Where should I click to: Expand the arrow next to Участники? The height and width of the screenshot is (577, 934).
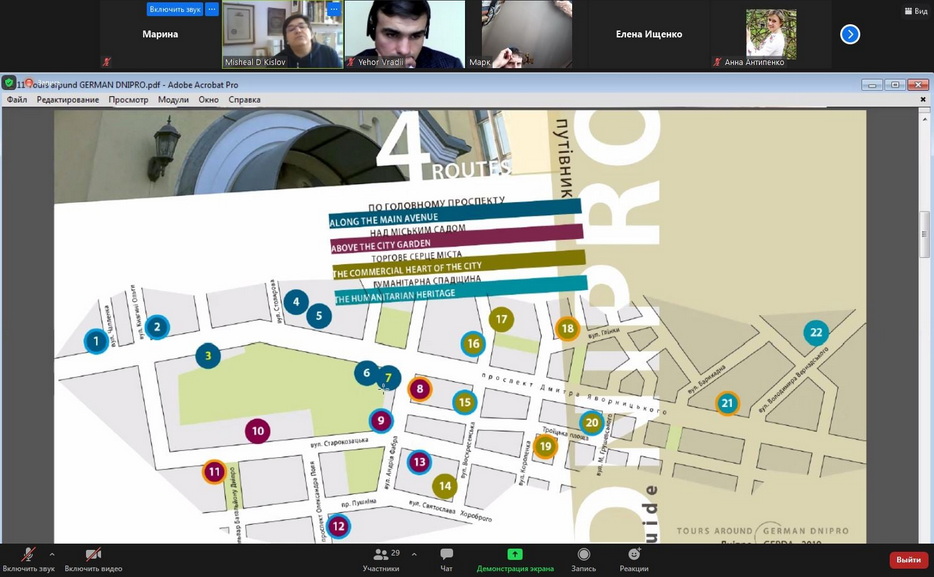pyautogui.click(x=414, y=554)
